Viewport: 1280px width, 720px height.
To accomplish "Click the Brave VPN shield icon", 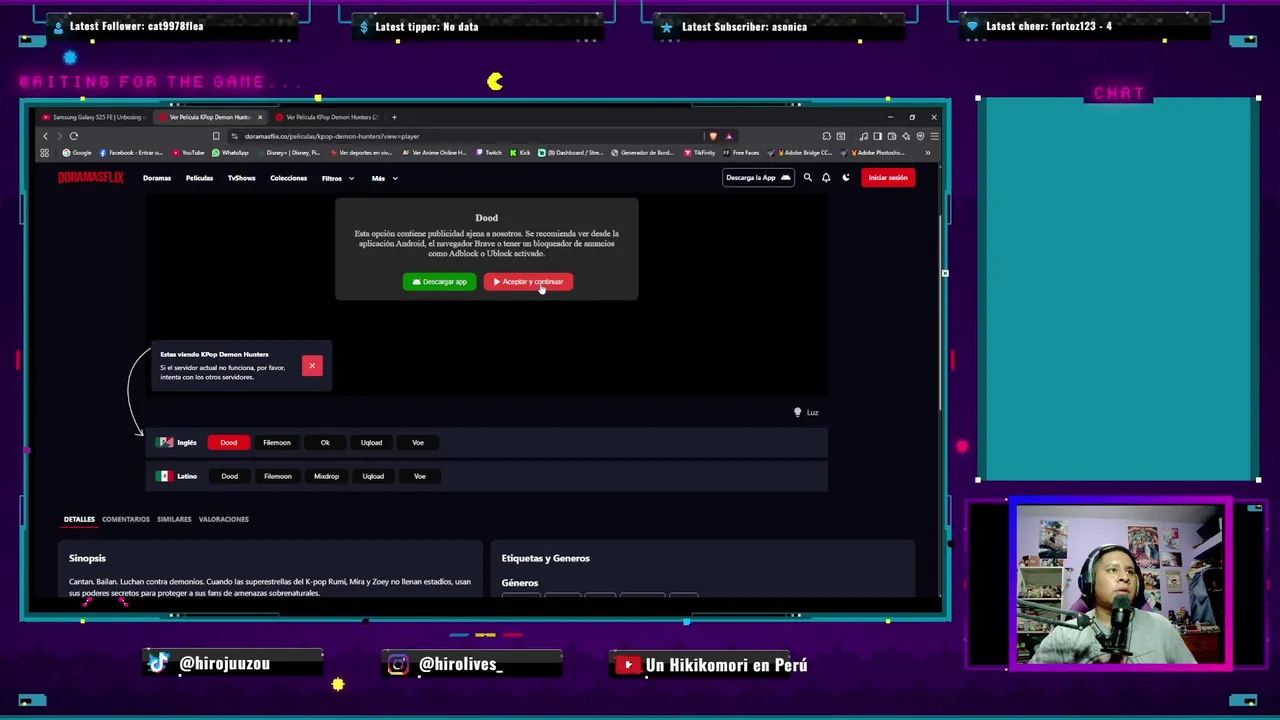I will click(920, 136).
